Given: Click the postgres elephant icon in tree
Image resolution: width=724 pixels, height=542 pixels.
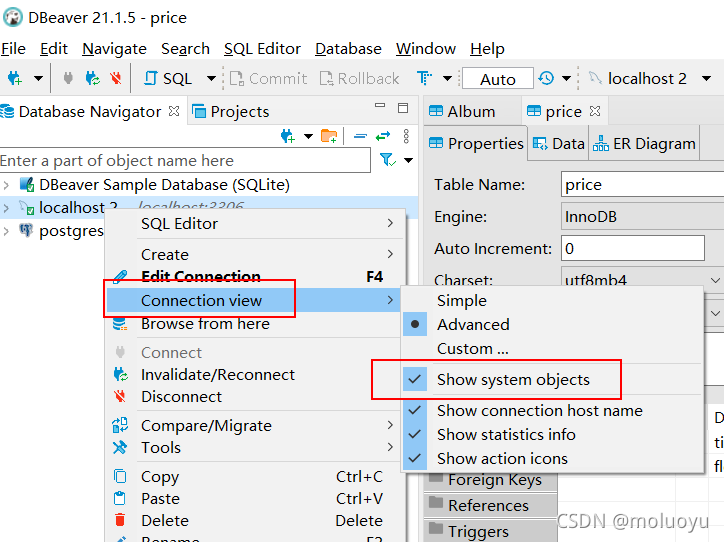Looking at the screenshot, I should tap(26, 230).
